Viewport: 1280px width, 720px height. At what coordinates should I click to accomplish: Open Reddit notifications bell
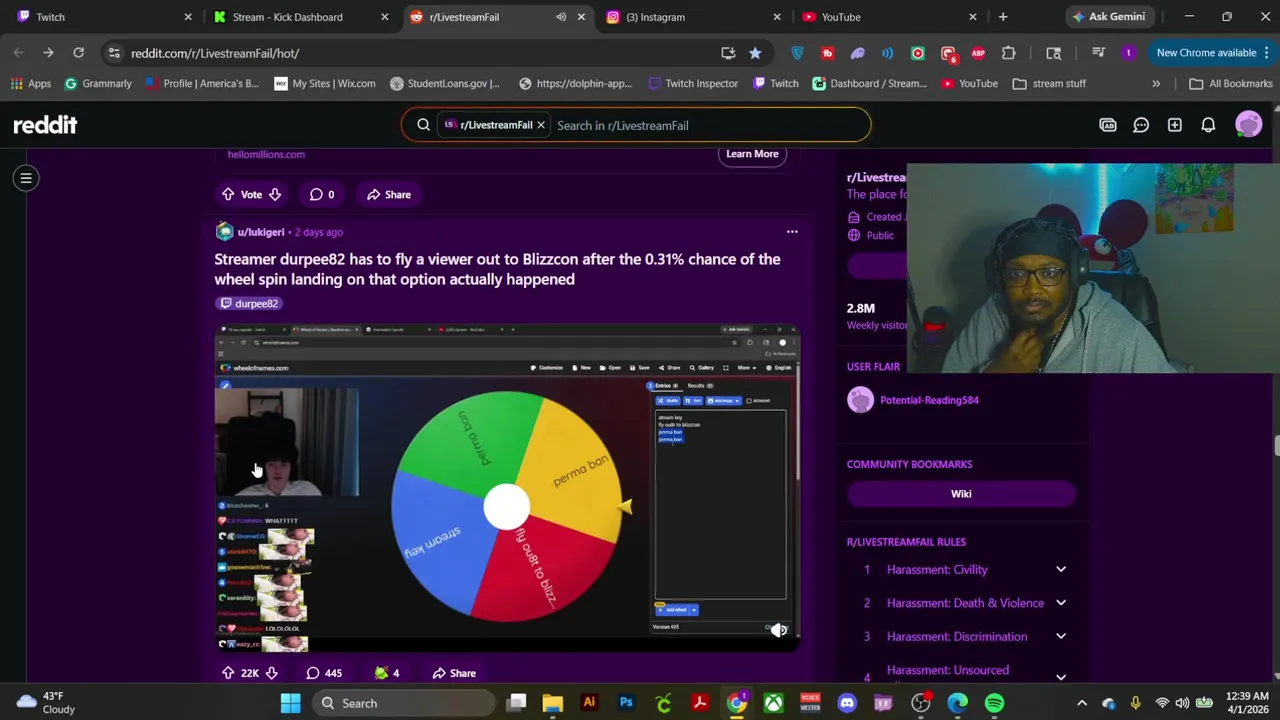point(1208,125)
